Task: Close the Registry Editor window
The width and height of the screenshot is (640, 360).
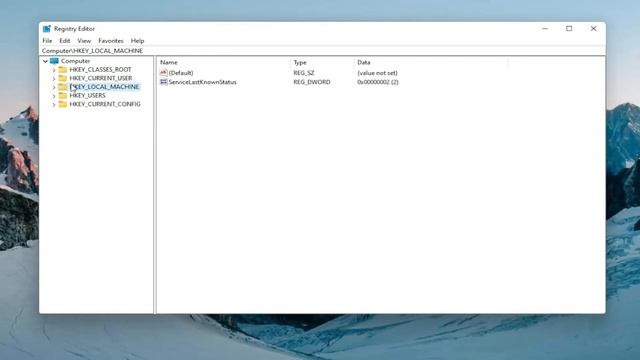Action: pyautogui.click(x=593, y=29)
